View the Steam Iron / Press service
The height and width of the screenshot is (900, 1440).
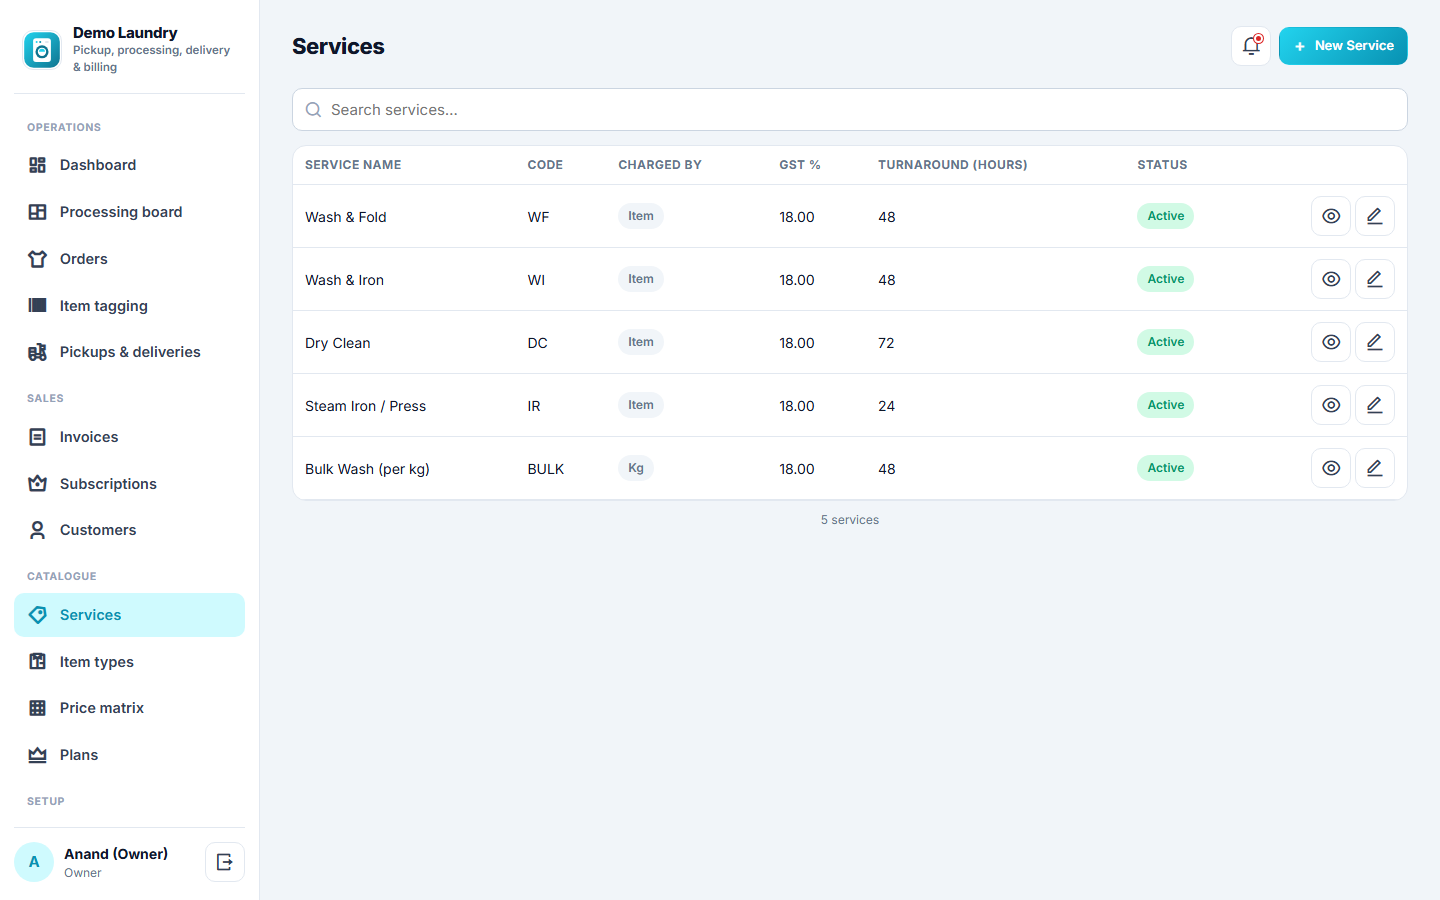(1331, 405)
